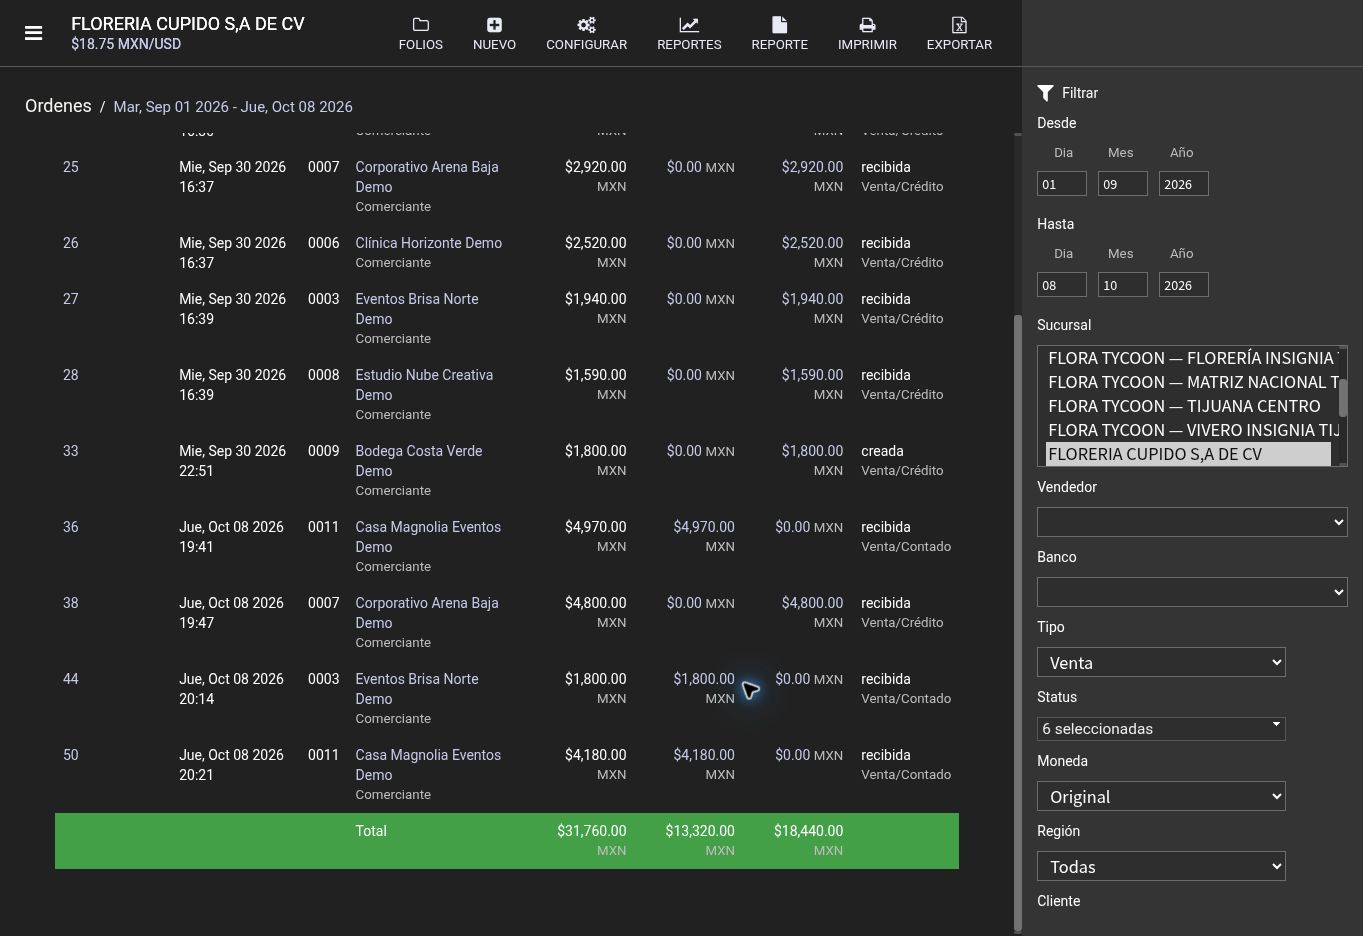Click the Desde Mes input field

1122,184
